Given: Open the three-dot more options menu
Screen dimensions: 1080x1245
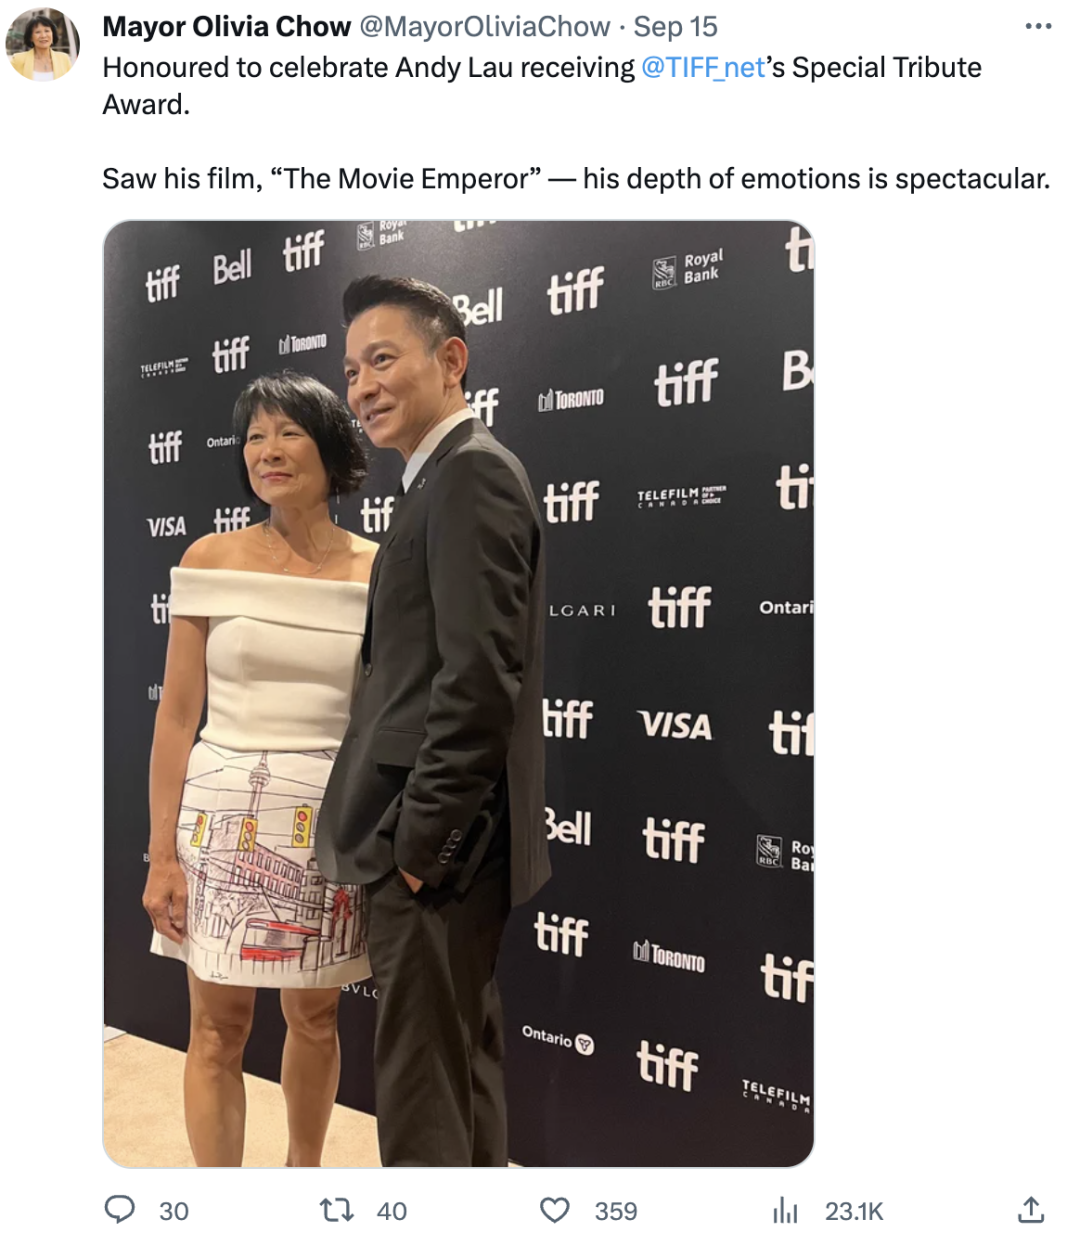Looking at the screenshot, I should click(1039, 27).
